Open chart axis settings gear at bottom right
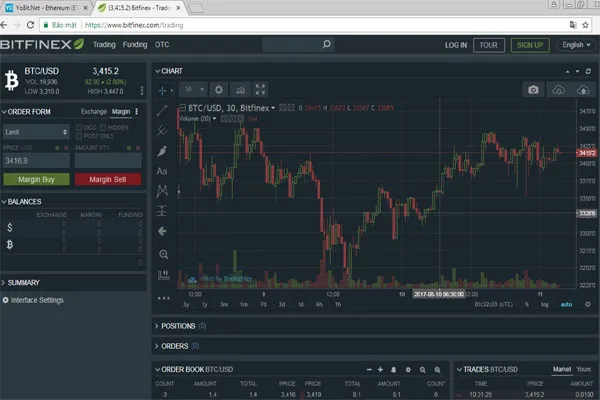The image size is (600, 400). click(588, 305)
